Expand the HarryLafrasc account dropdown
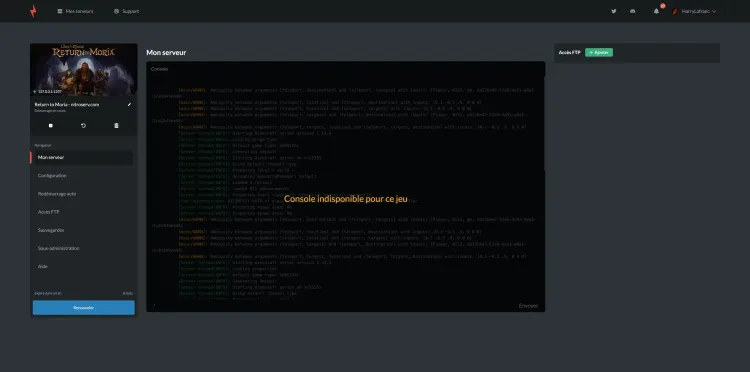The image size is (750, 372). (699, 11)
